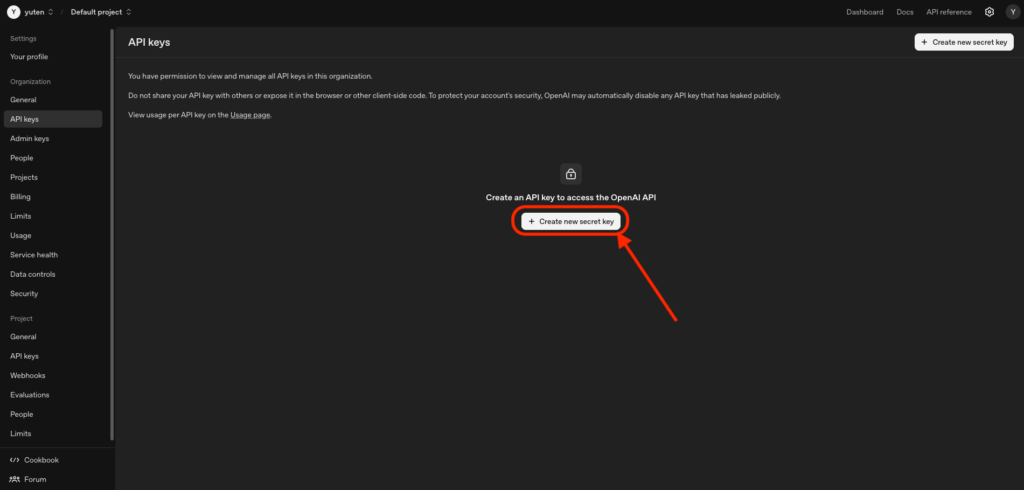
Task: Click the sidebar vertical scrollbar
Action: [112, 240]
